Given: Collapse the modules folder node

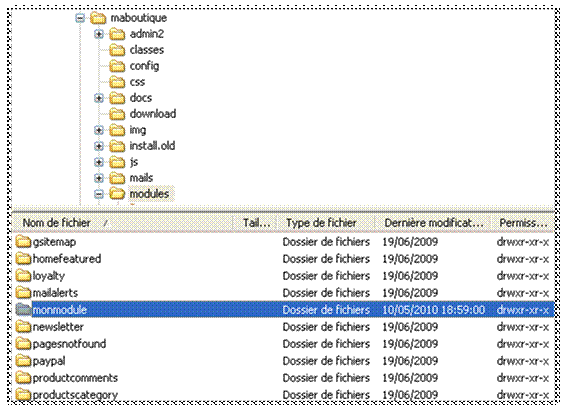Looking at the screenshot, I should [x=99, y=194].
